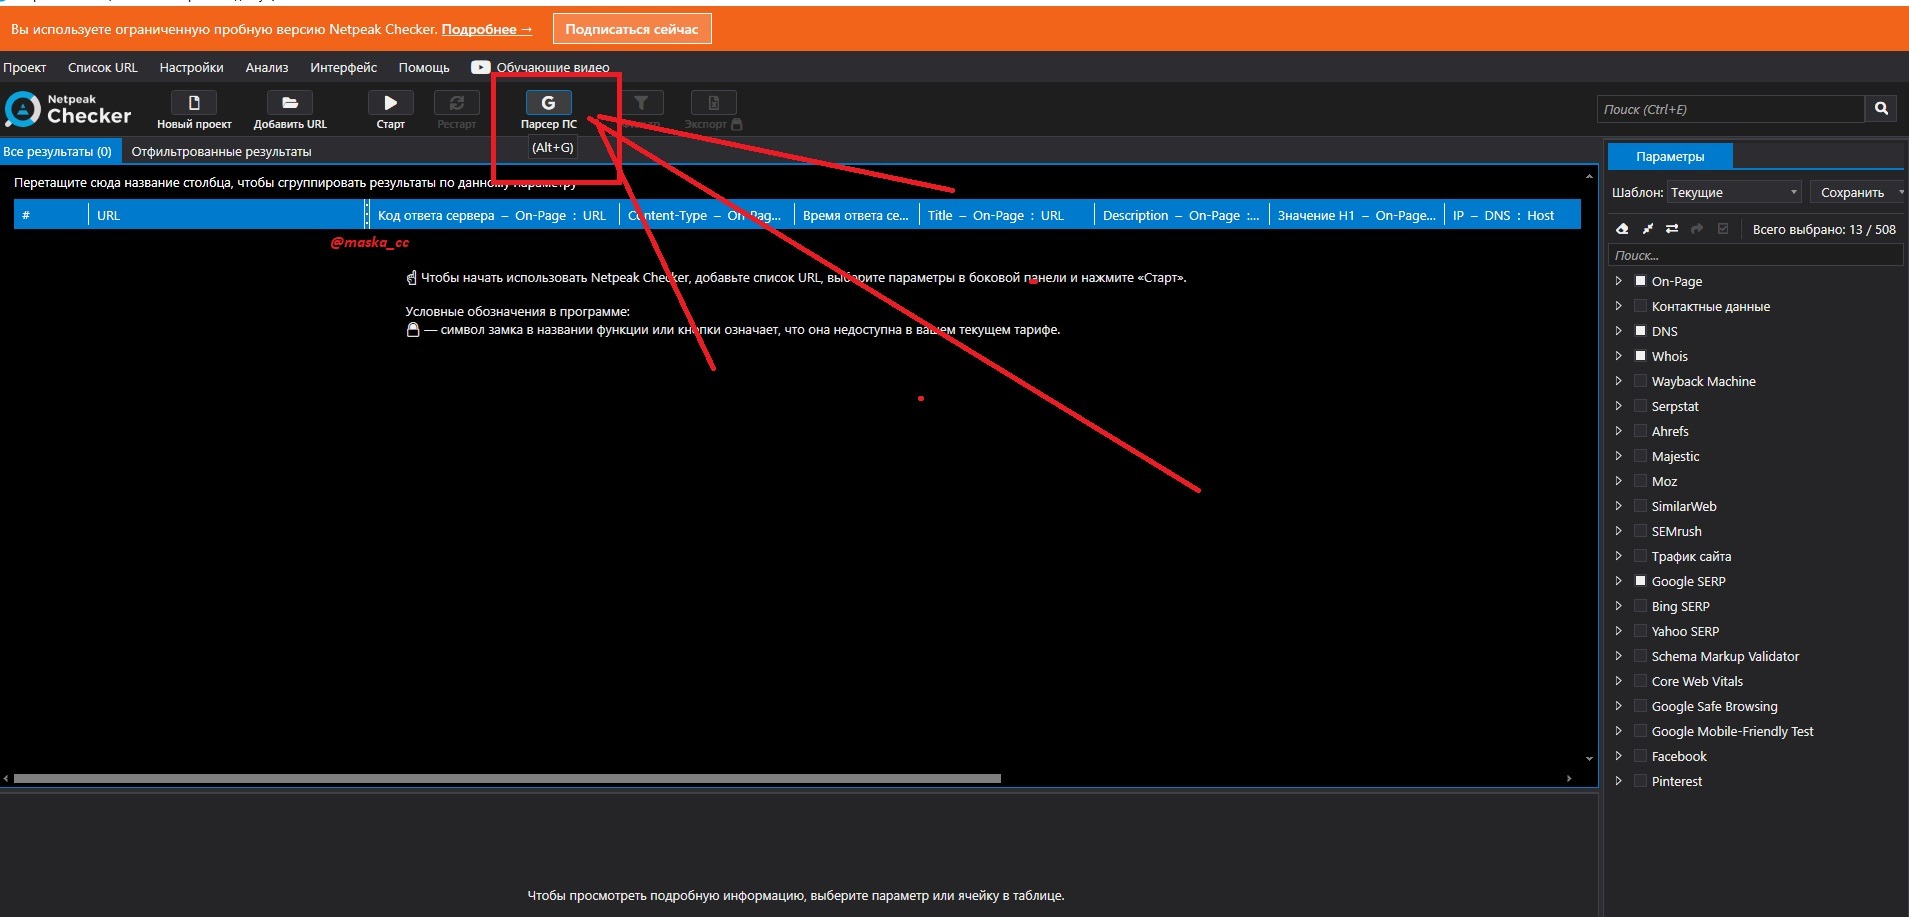This screenshot has width=1909, height=917.
Task: Open the Проект menu
Action: click(24, 67)
